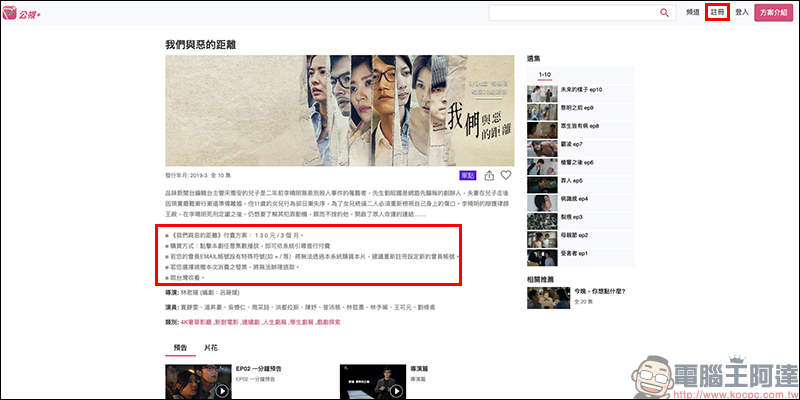
Task: Click the purple 單點 badge
Action: [x=468, y=176]
